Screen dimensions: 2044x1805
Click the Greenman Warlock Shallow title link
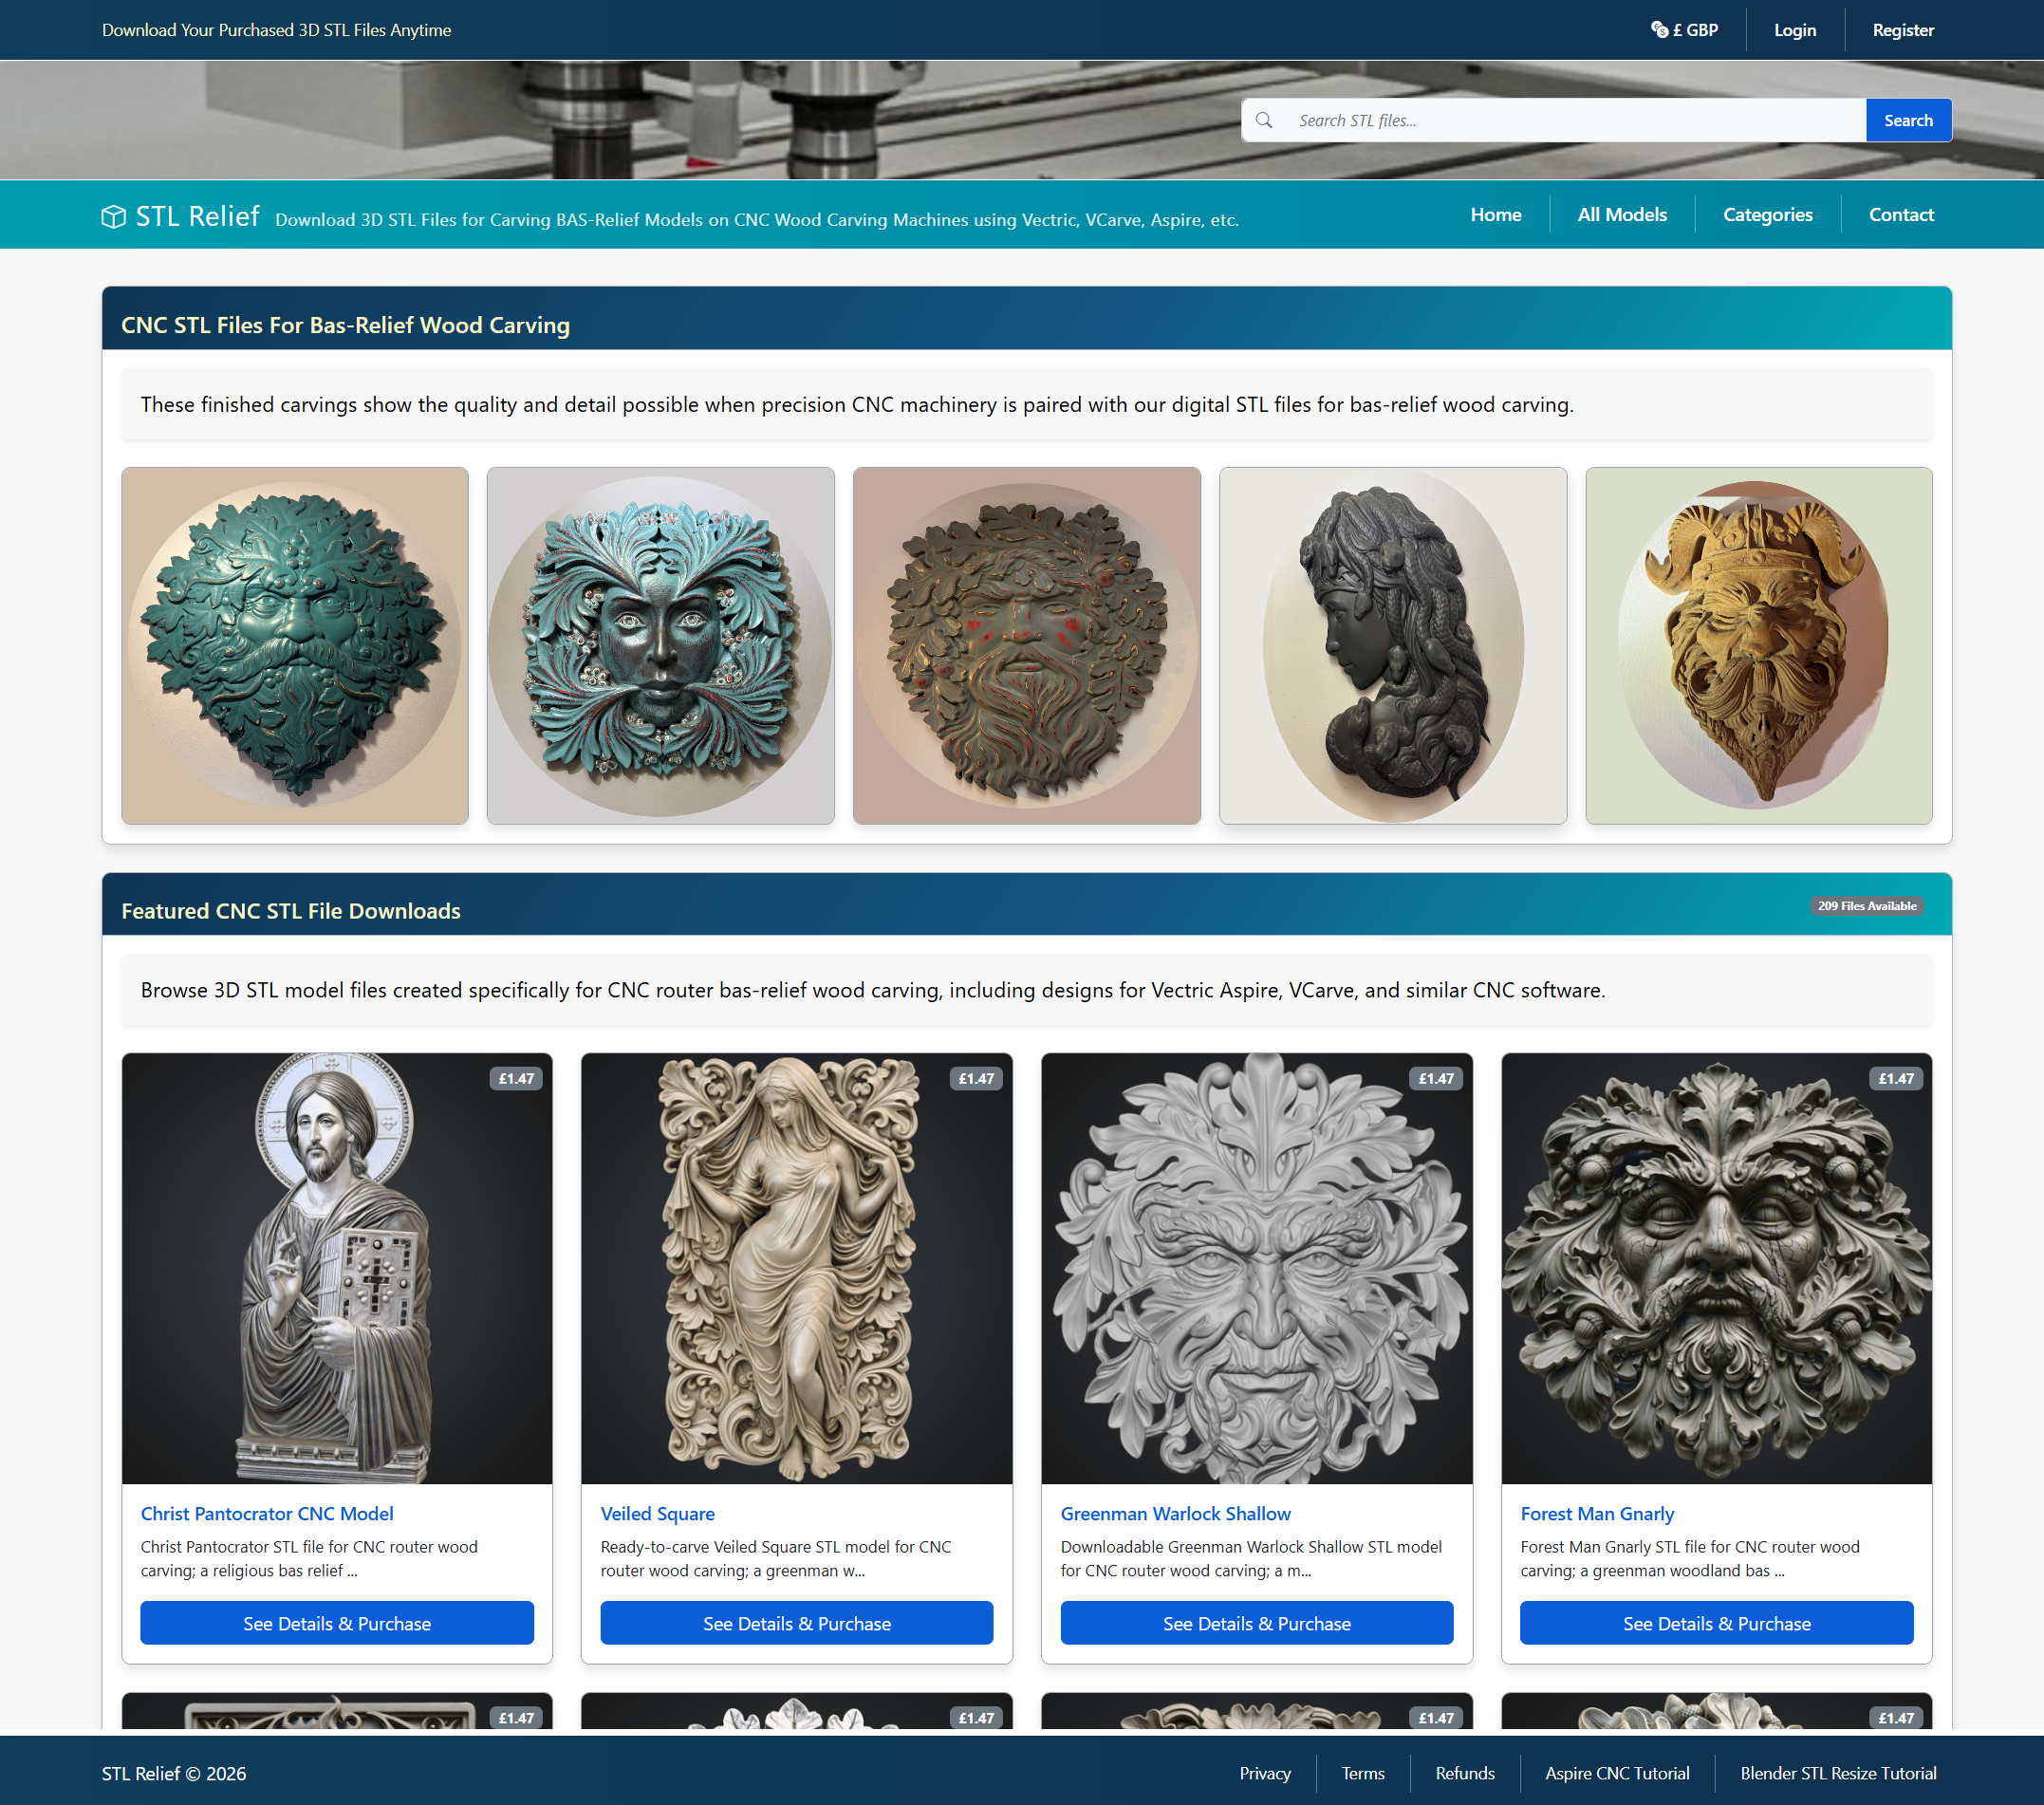(x=1176, y=1514)
